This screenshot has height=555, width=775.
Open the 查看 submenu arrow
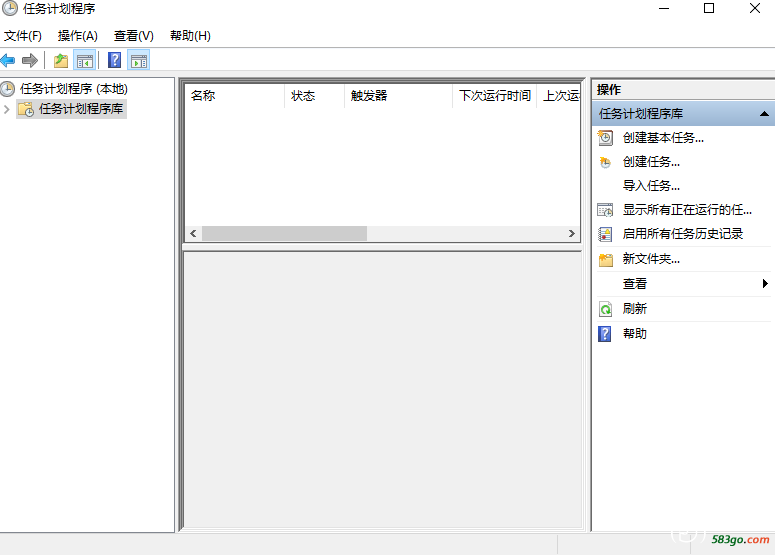tap(765, 284)
